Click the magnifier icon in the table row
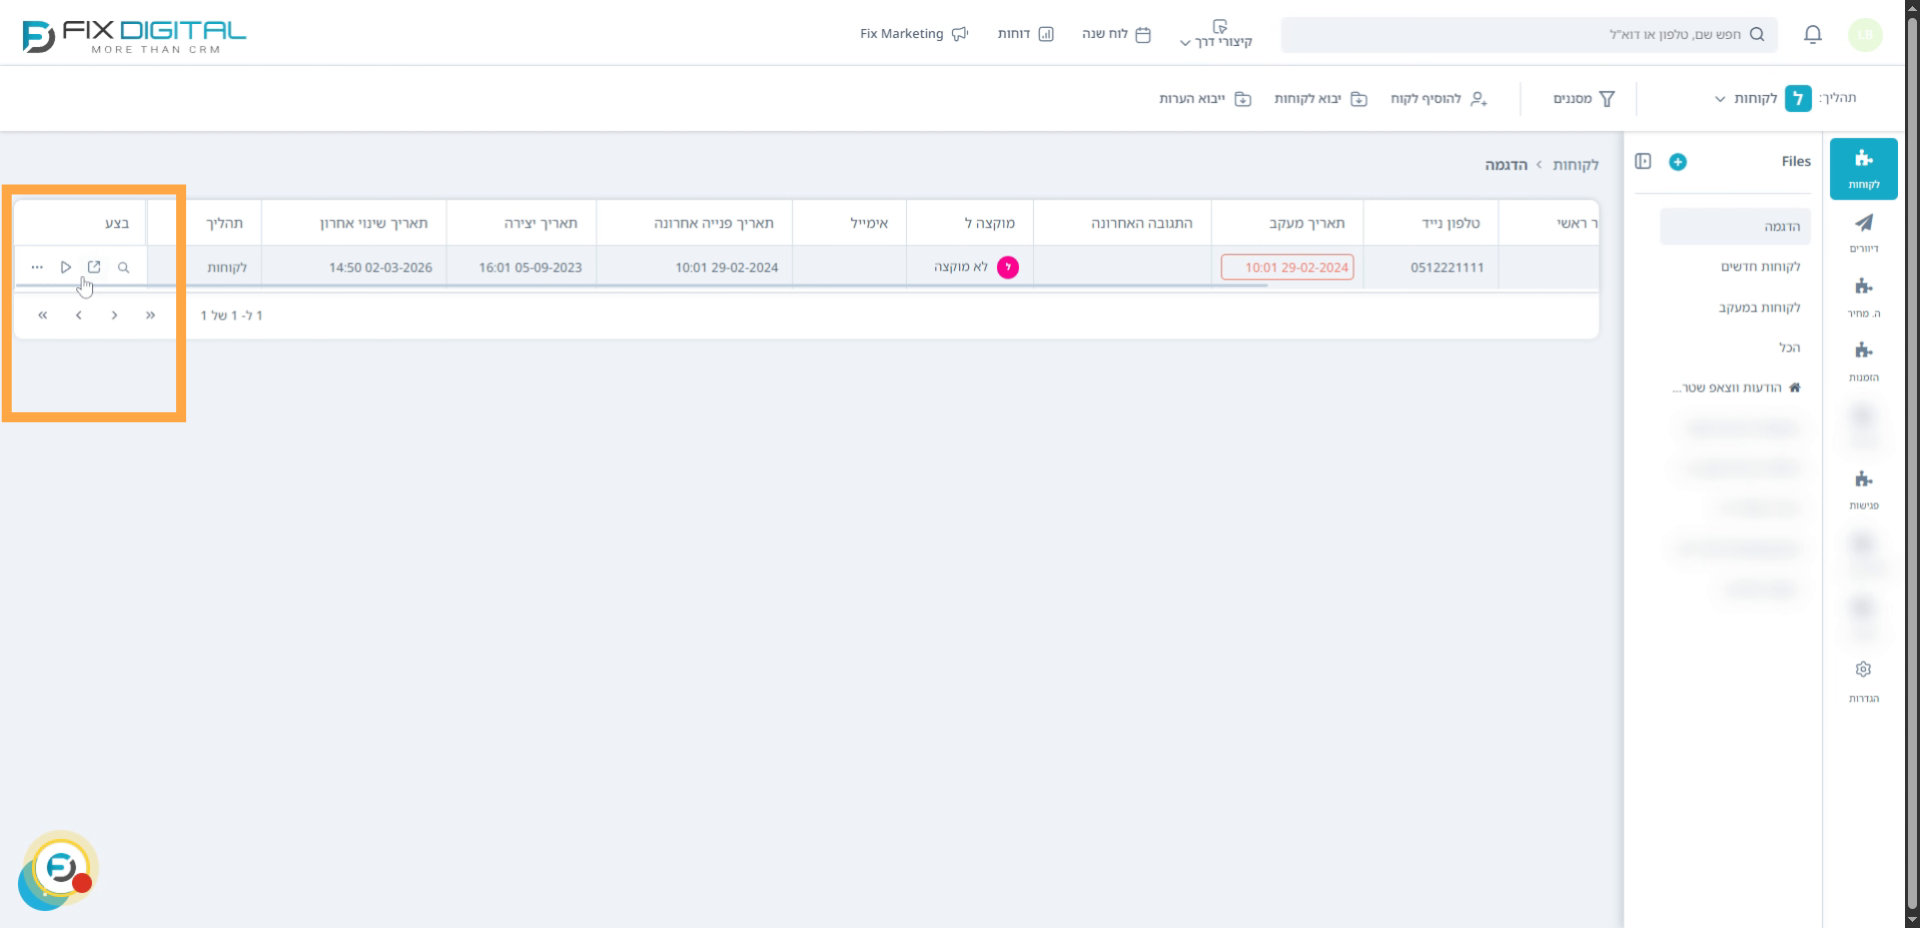 pos(123,267)
